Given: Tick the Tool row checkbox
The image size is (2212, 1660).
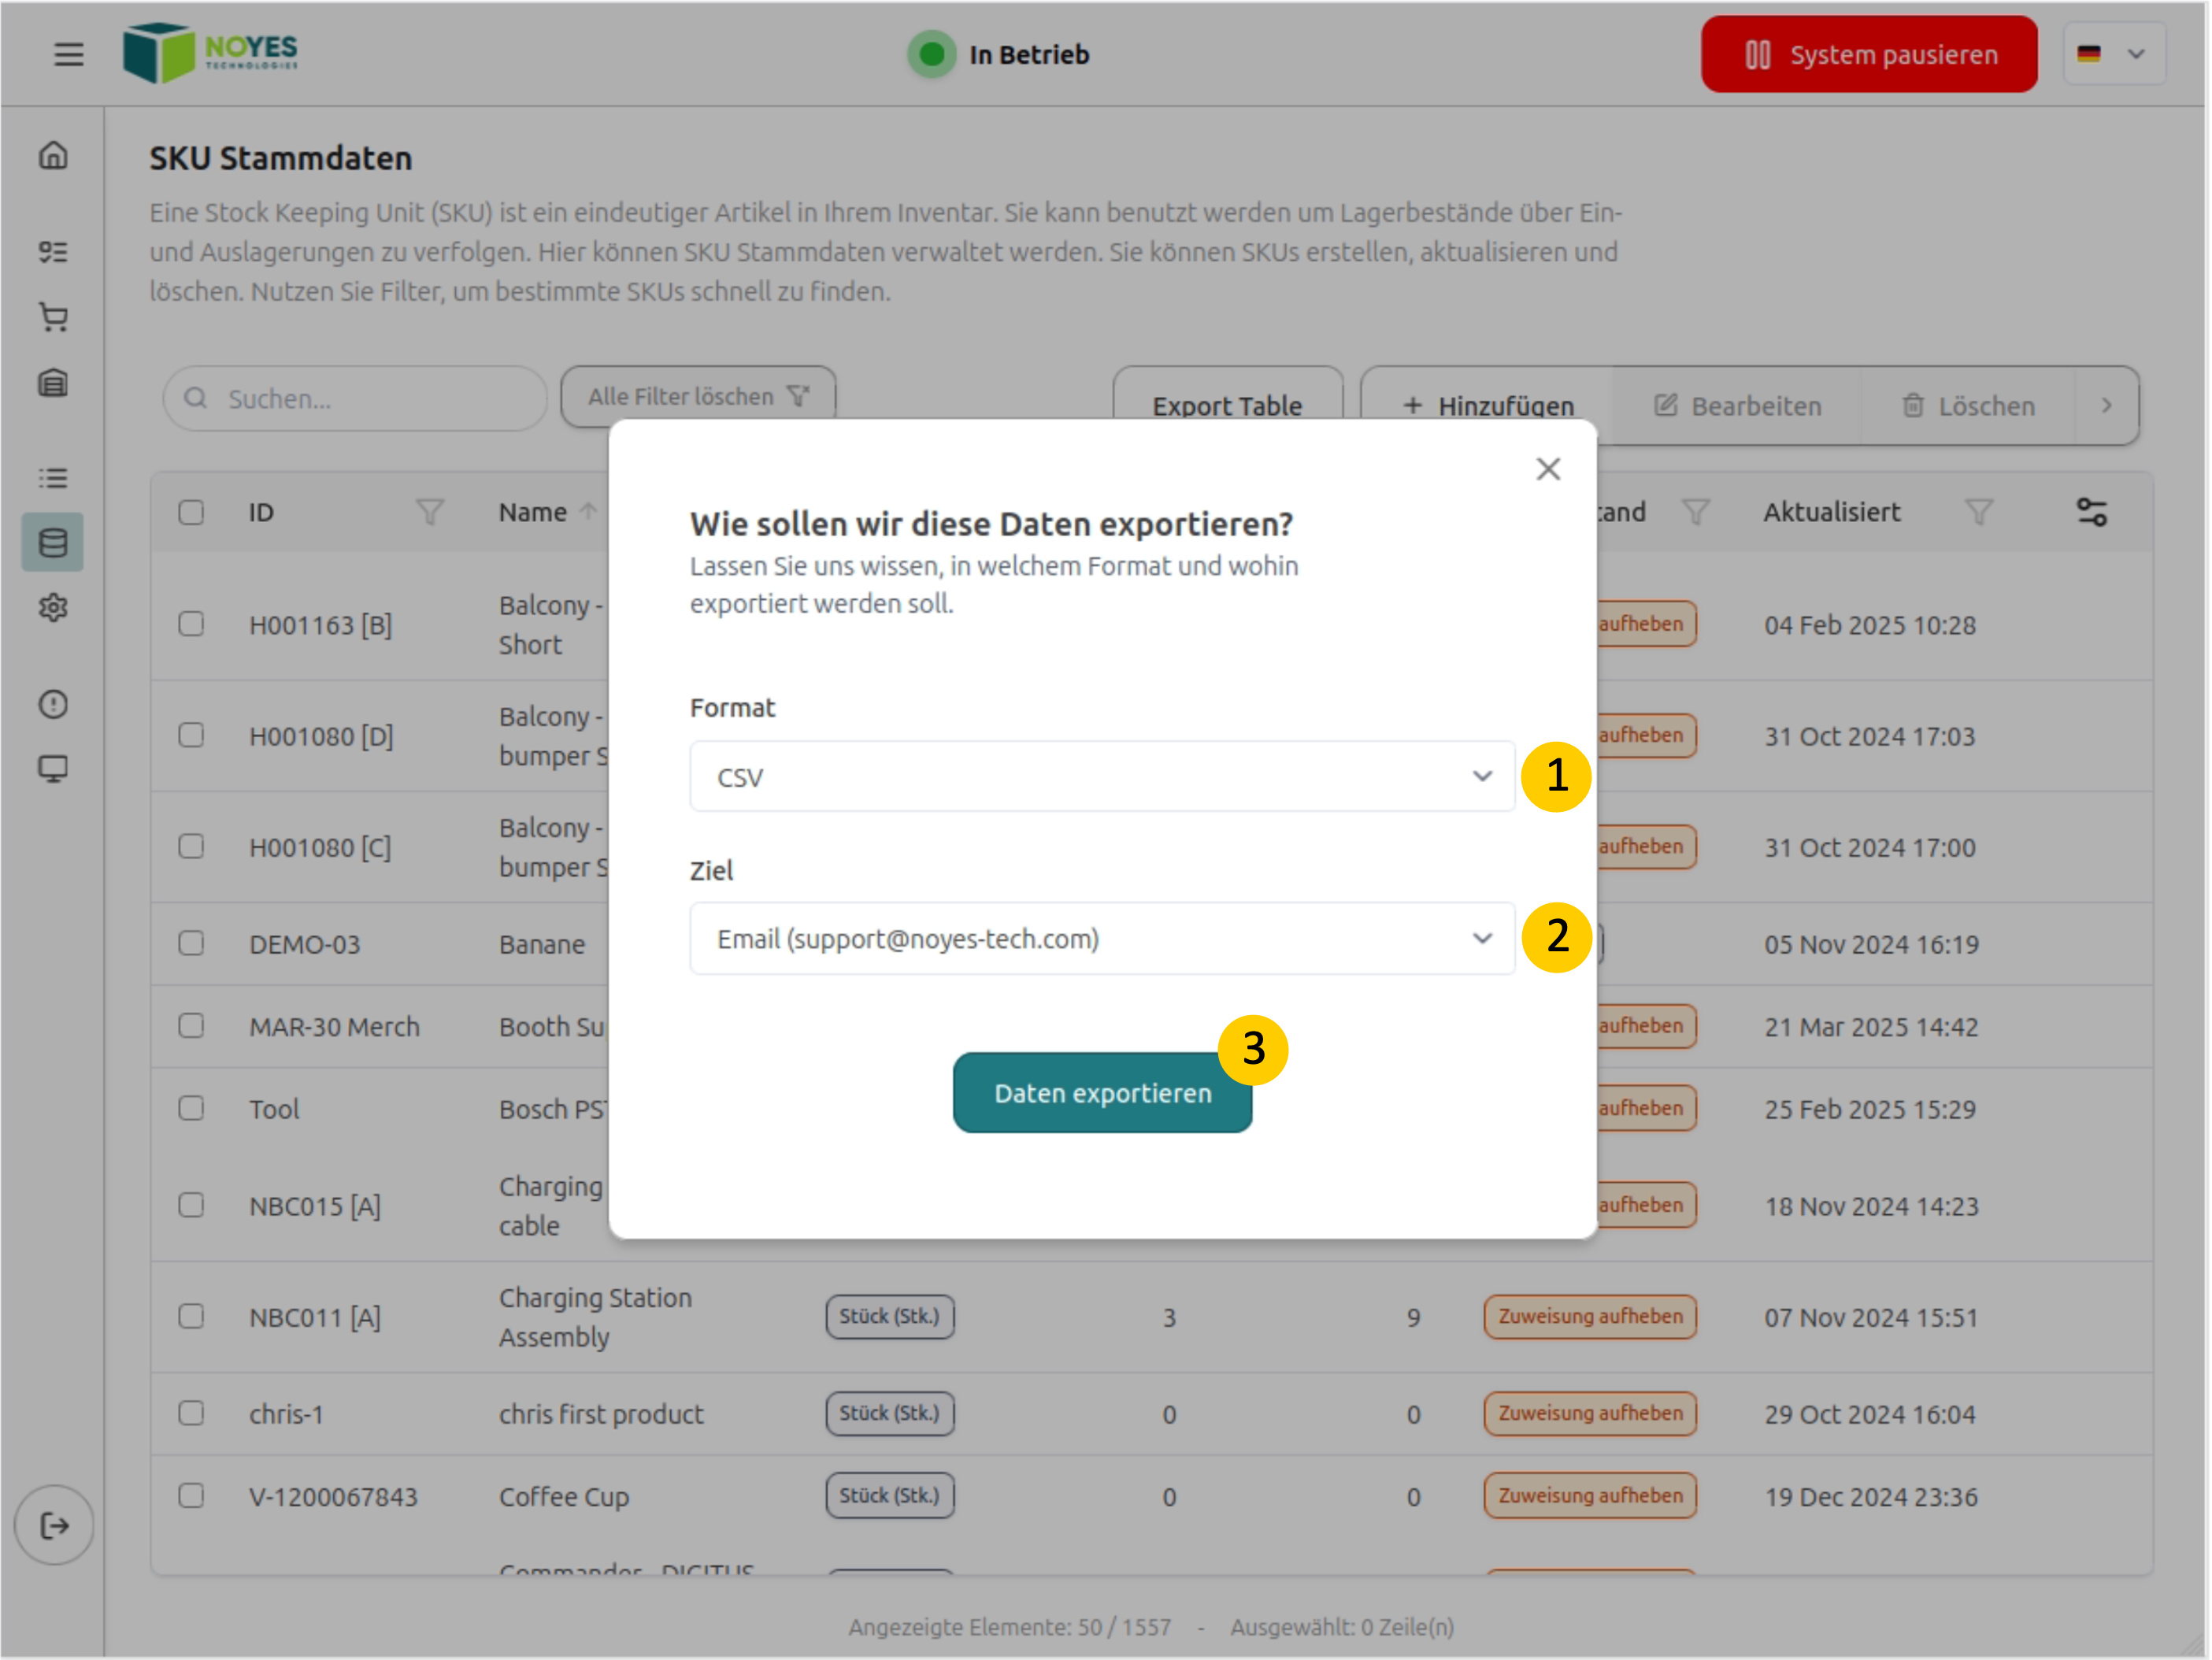Looking at the screenshot, I should tap(191, 1108).
